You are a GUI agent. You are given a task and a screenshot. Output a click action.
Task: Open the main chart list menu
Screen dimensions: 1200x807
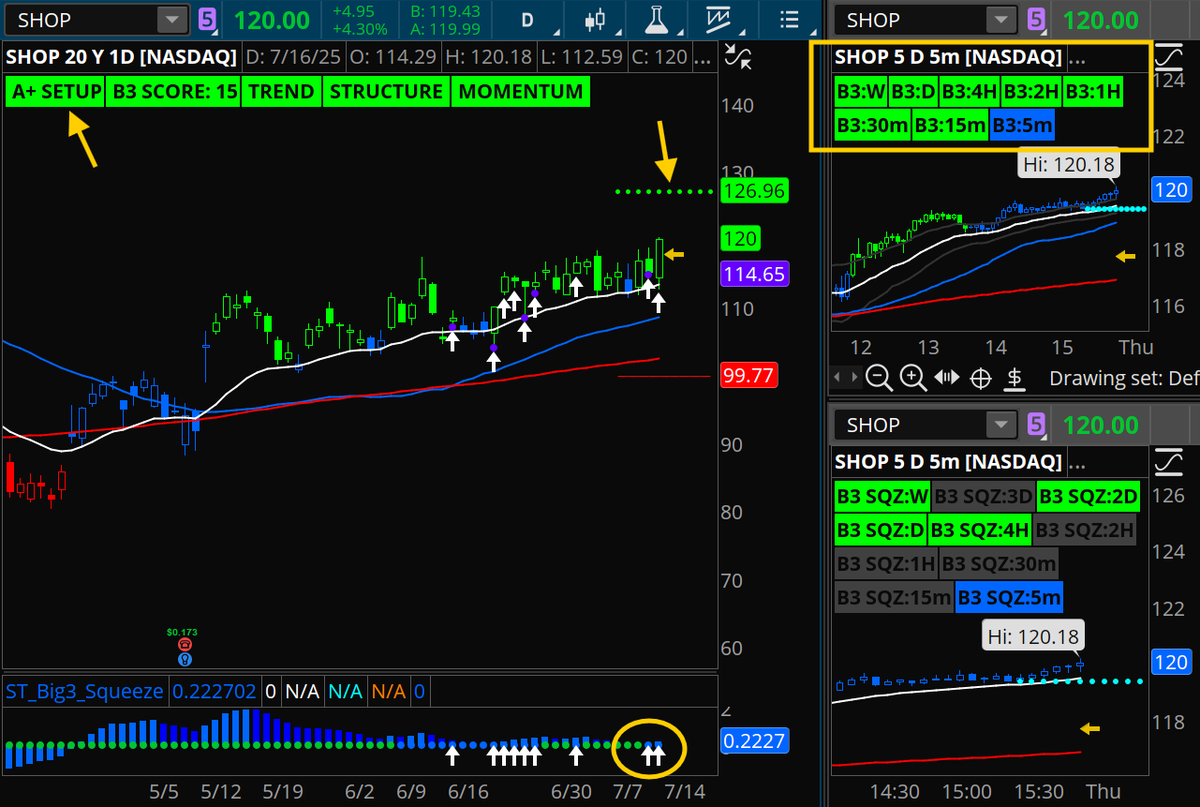(x=788, y=19)
